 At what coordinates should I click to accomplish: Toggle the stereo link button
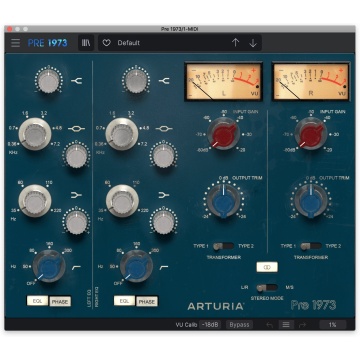267,267
